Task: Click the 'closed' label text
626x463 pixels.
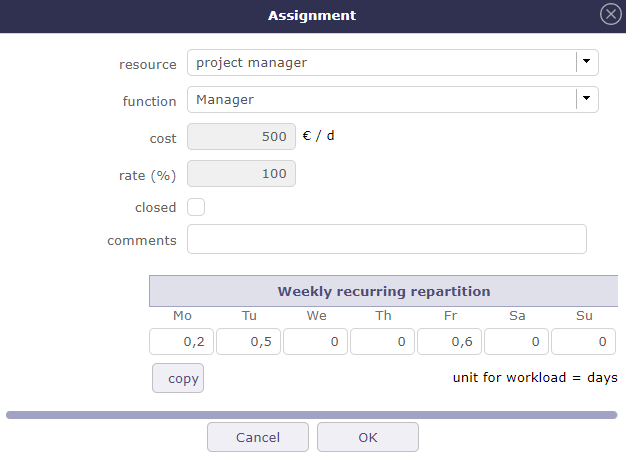Action: click(x=156, y=207)
